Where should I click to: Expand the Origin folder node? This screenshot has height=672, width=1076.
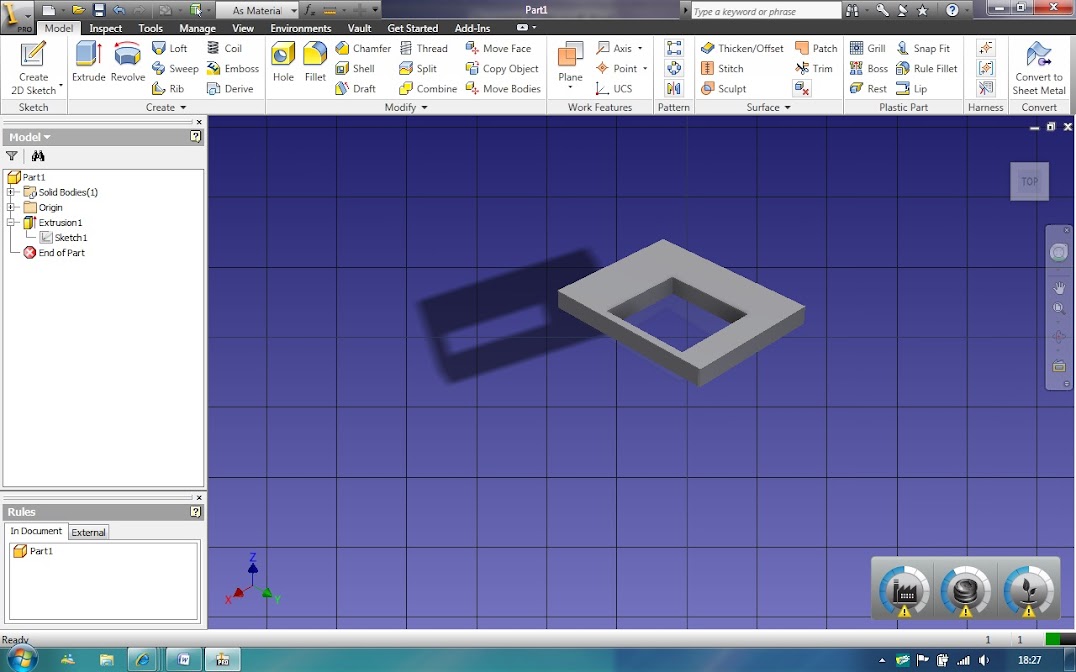(x=10, y=207)
